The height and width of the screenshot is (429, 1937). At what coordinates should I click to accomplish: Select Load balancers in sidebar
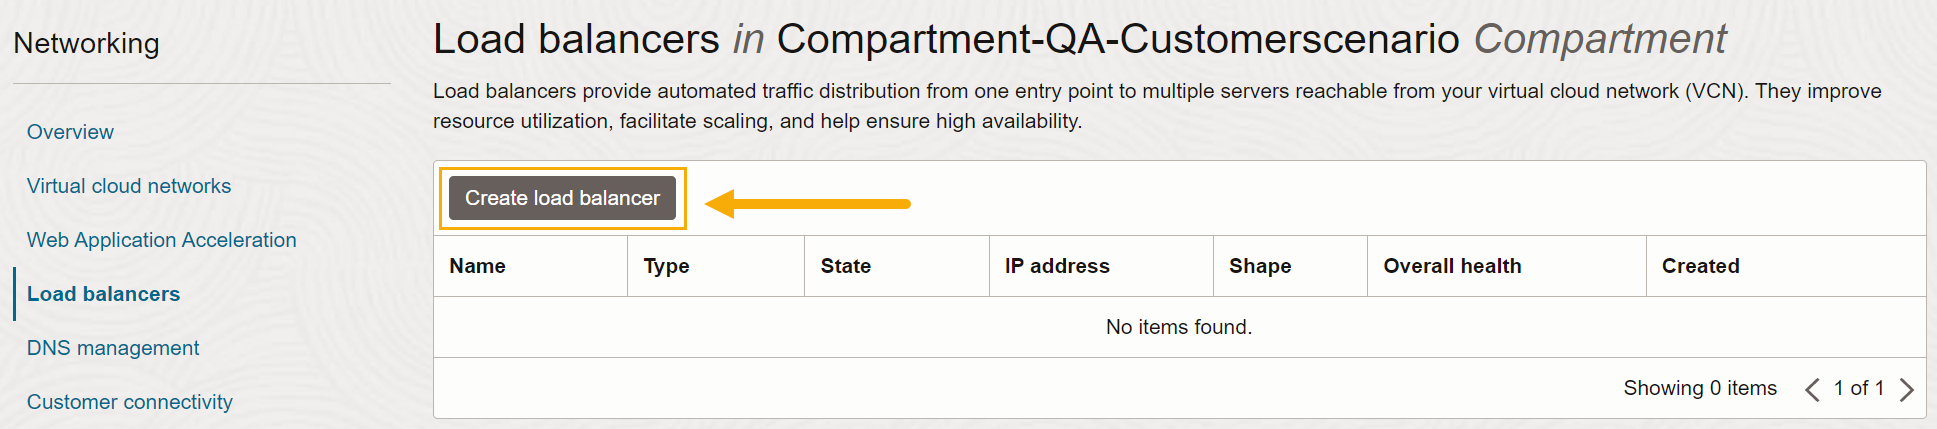point(103,294)
